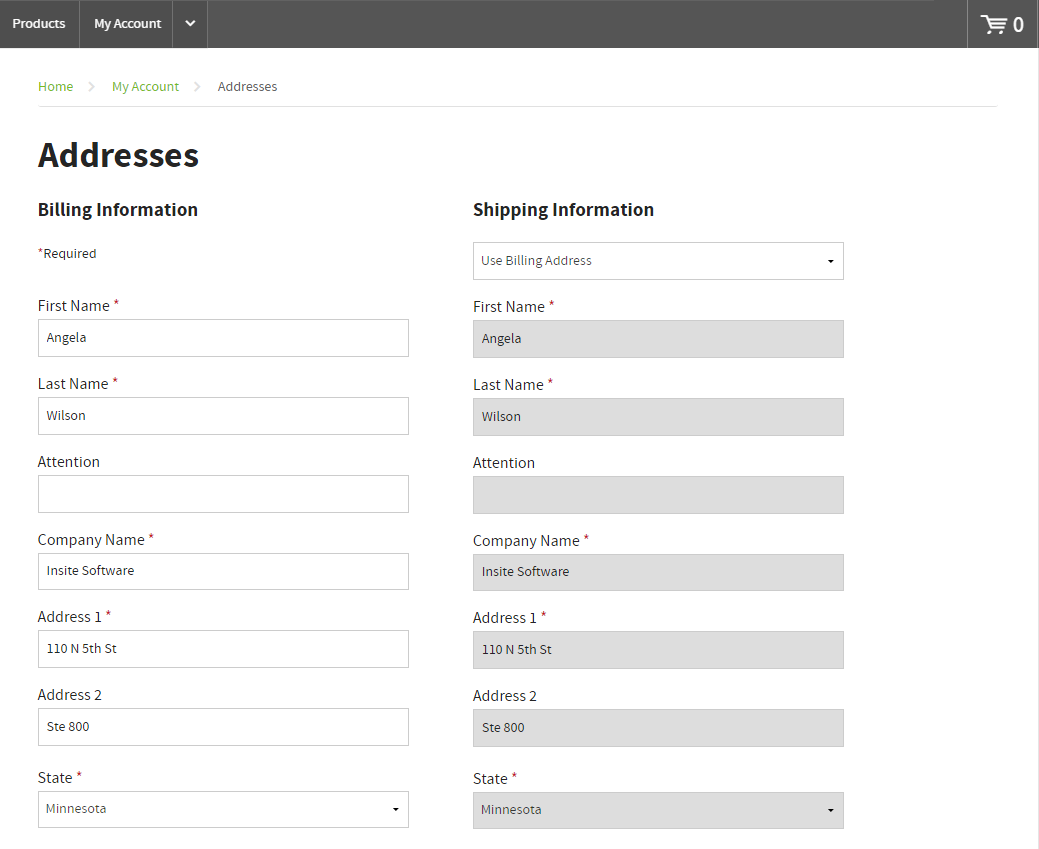Click the shipping State dropdown
This screenshot has width=1039, height=849.
[x=657, y=810]
